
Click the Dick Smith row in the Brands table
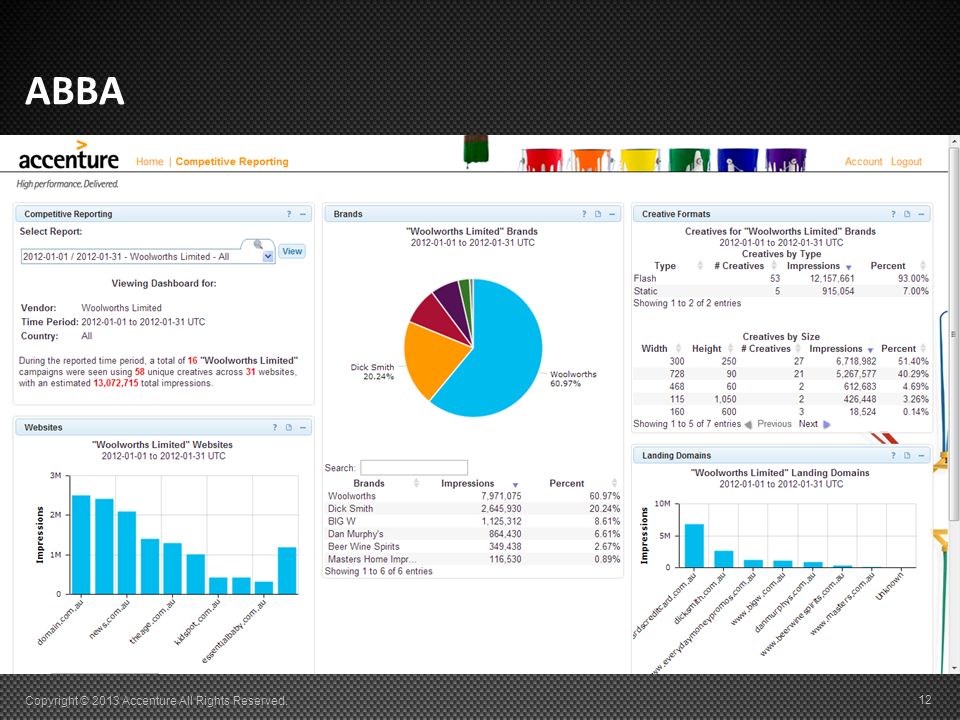[x=473, y=509]
